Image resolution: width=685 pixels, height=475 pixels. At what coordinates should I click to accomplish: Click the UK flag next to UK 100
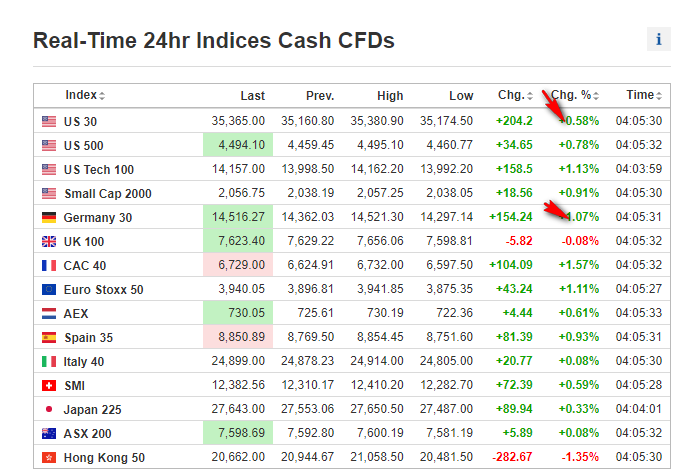tap(49, 241)
